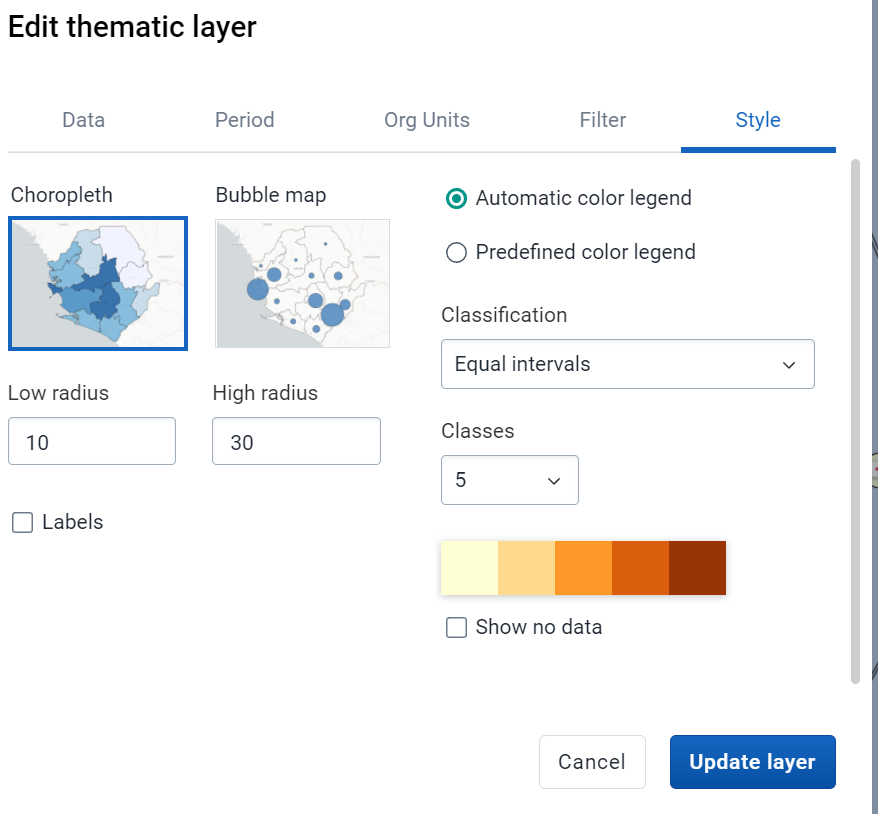Go to the Filter tab

(603, 120)
